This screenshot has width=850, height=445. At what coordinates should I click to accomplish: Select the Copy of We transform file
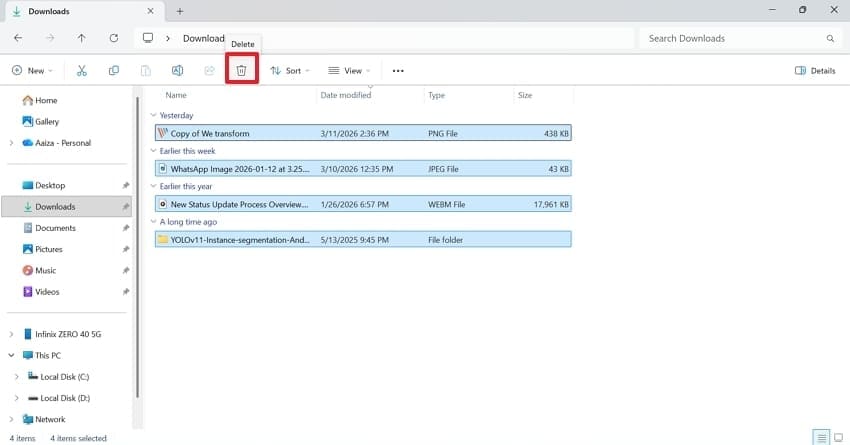tap(363, 133)
